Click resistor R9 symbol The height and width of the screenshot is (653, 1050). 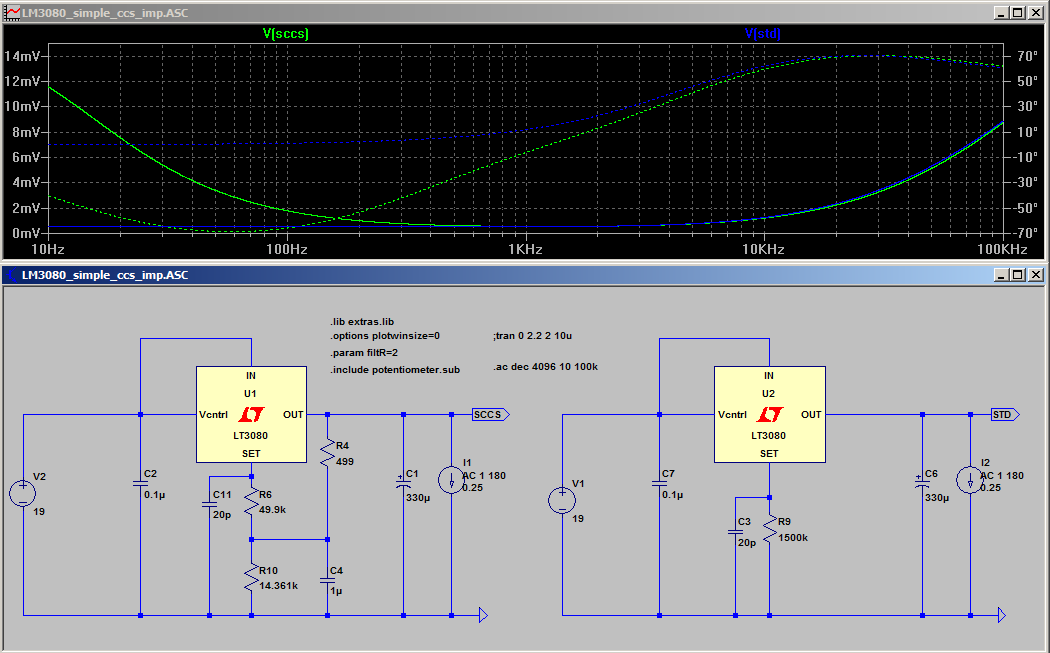click(x=769, y=528)
